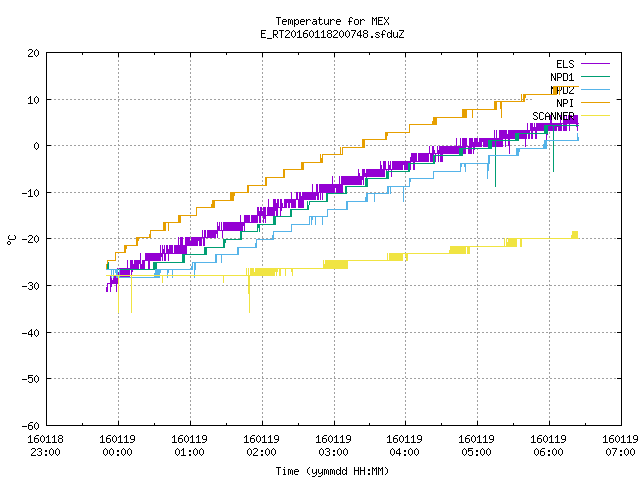Click the y-axis tick label -30
This screenshot has width=640, height=480.
point(30,286)
